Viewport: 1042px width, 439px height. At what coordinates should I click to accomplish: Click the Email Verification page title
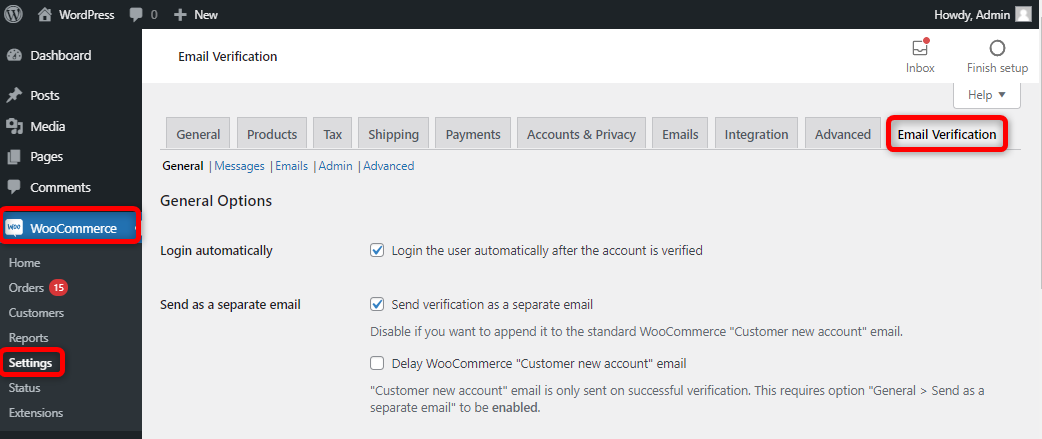(x=227, y=56)
